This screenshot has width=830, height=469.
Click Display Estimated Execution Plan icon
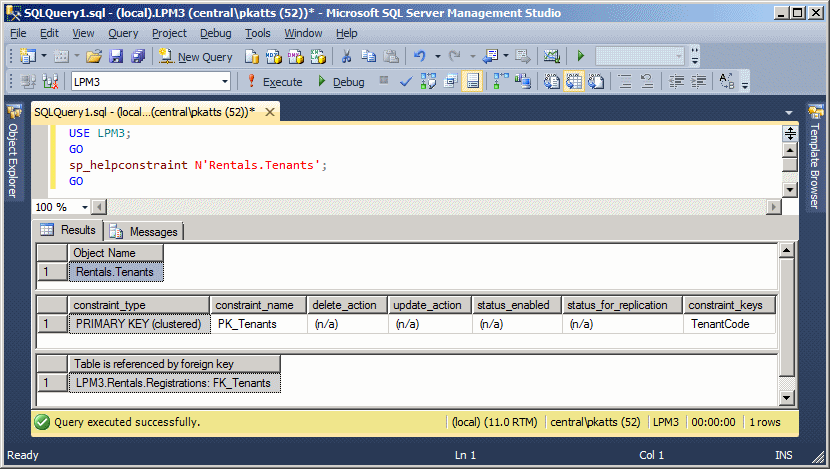[428, 82]
